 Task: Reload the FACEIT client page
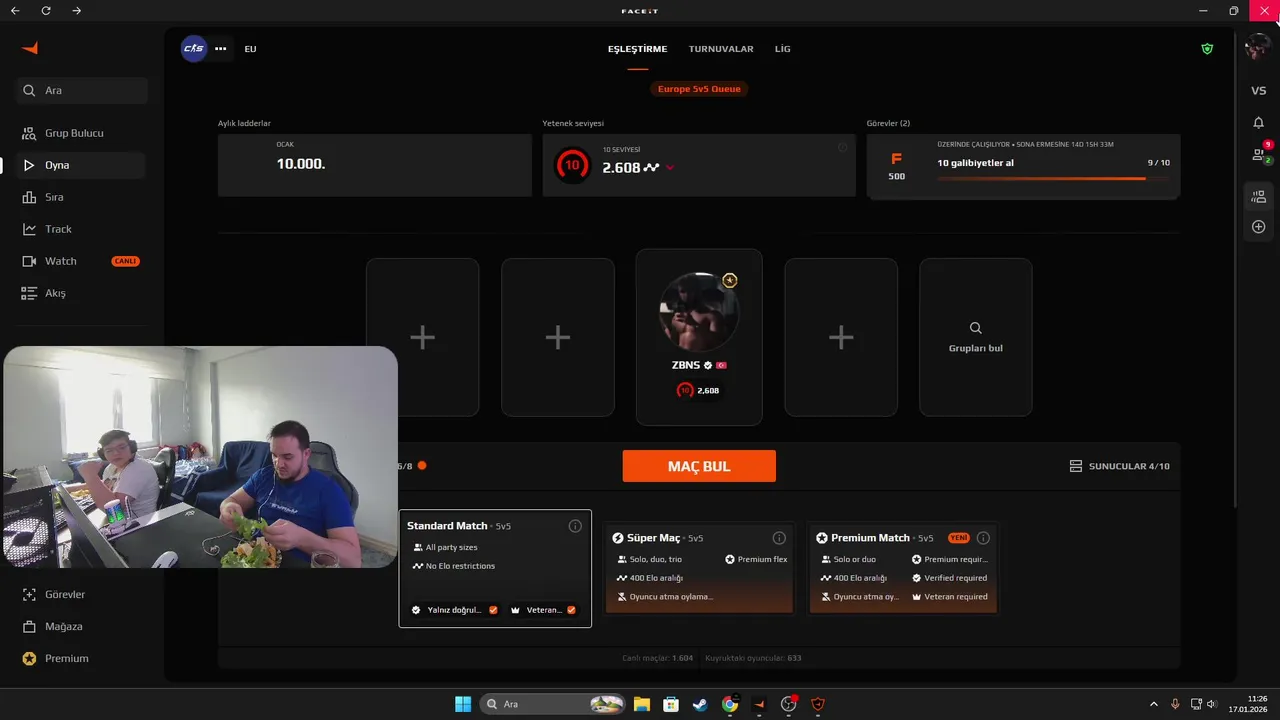(46, 11)
